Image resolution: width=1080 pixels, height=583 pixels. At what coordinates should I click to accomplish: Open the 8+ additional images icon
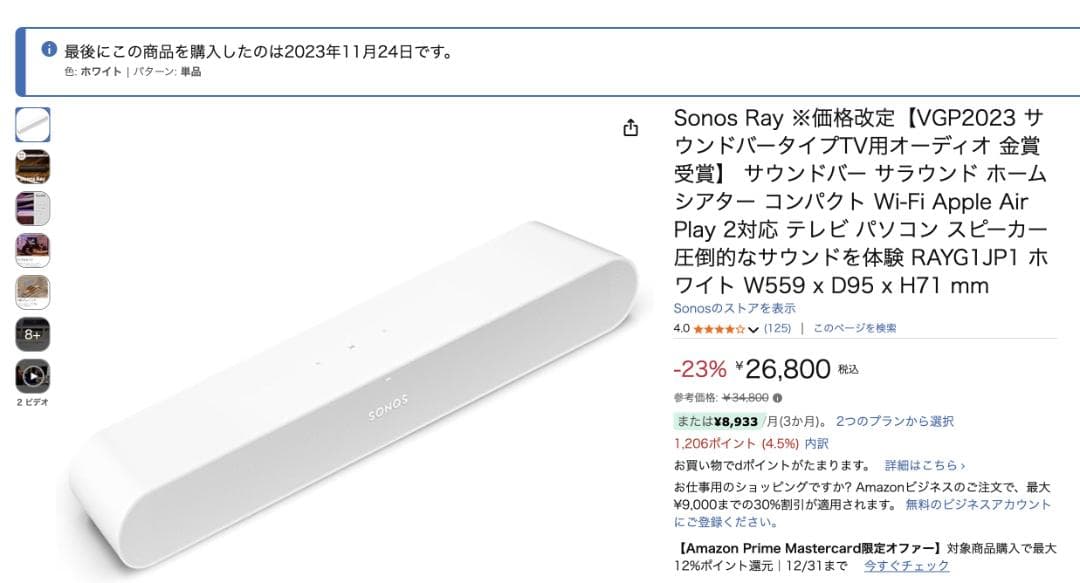tap(33, 333)
